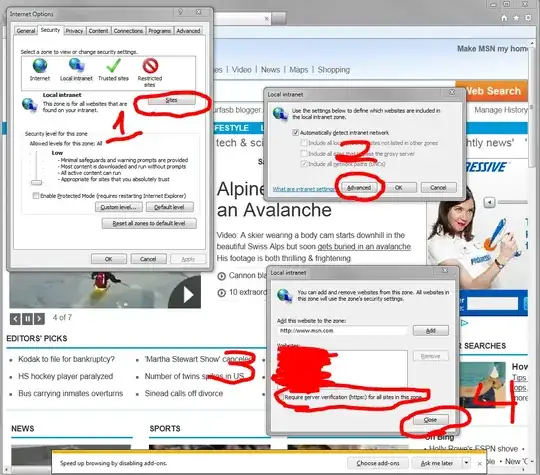Switch to the Security tab
The image size is (540, 475).
(x=50, y=30)
